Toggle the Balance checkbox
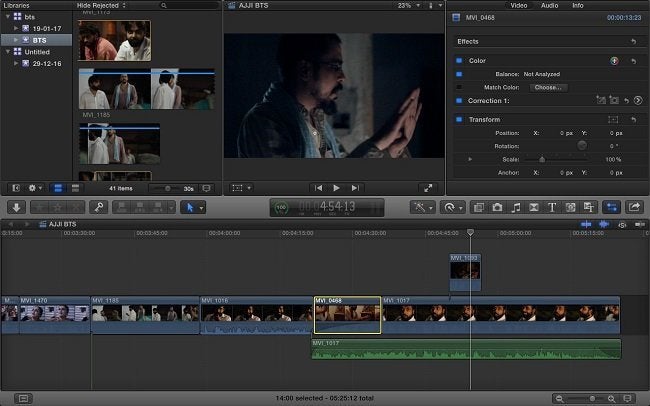 click(x=459, y=74)
